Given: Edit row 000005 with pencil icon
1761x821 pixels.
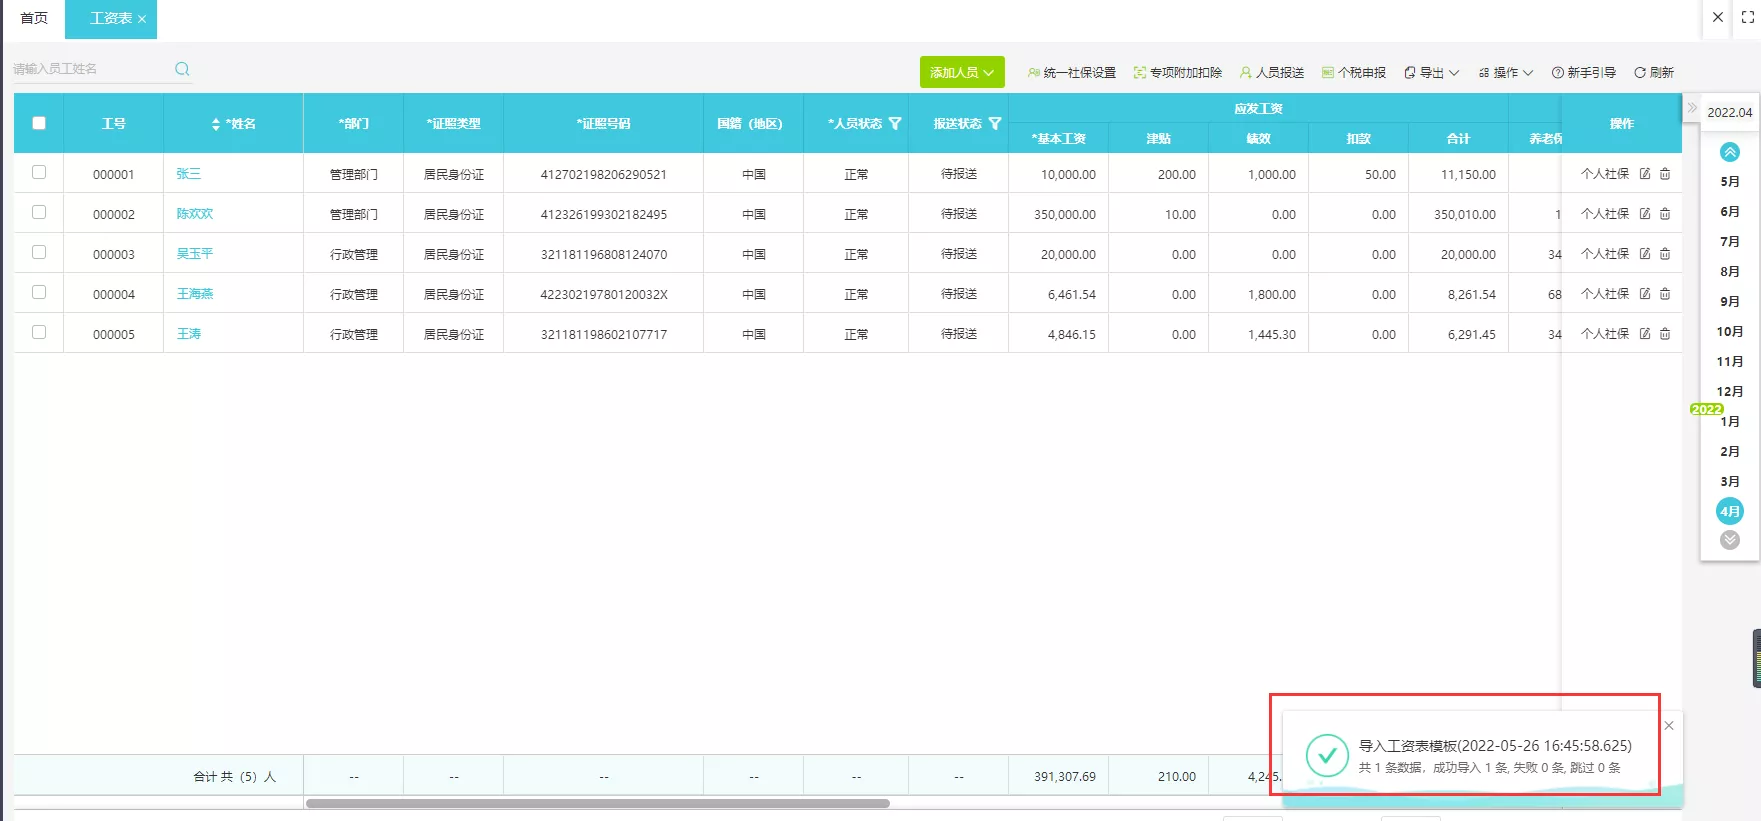Looking at the screenshot, I should pos(1645,334).
